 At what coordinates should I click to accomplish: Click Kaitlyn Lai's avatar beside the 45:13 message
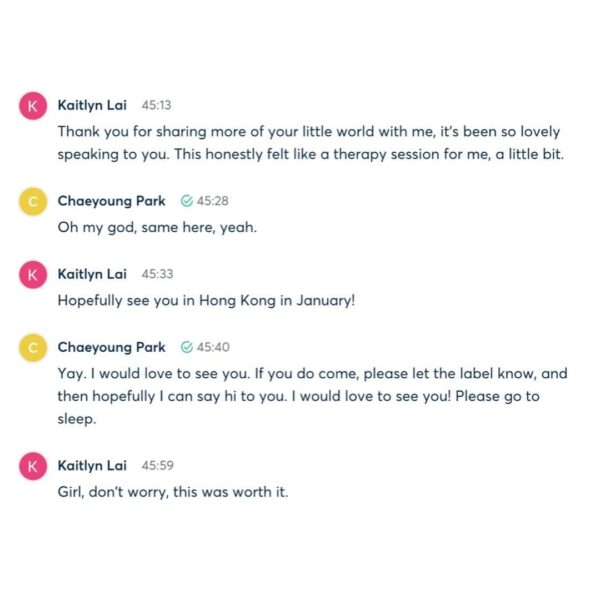coord(34,106)
